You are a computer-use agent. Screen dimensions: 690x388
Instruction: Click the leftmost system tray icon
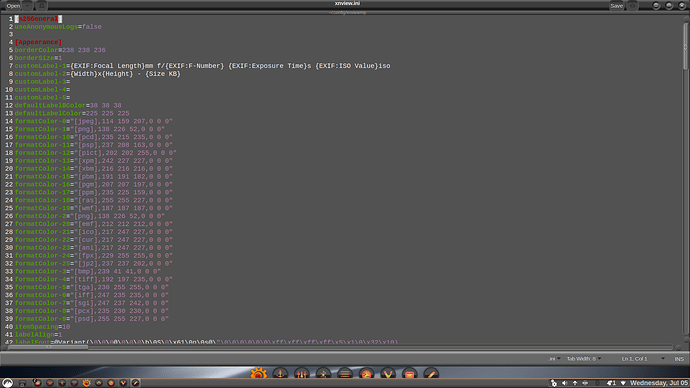pos(554,383)
